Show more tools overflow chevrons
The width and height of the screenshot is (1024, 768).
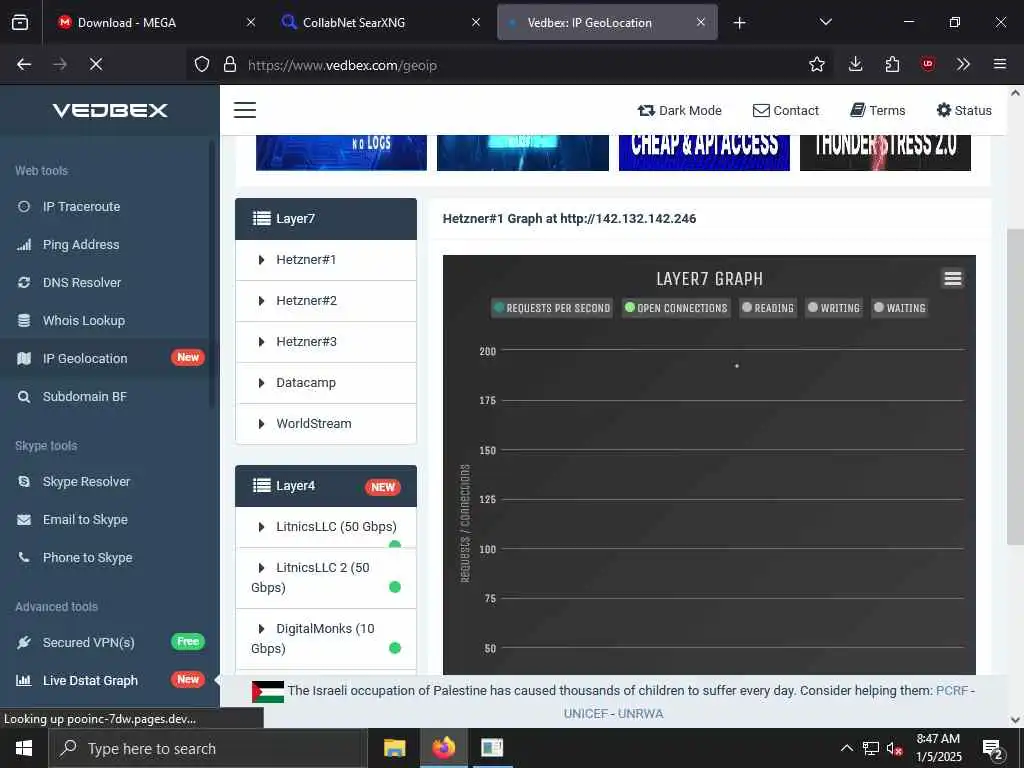pyautogui.click(x=963, y=64)
